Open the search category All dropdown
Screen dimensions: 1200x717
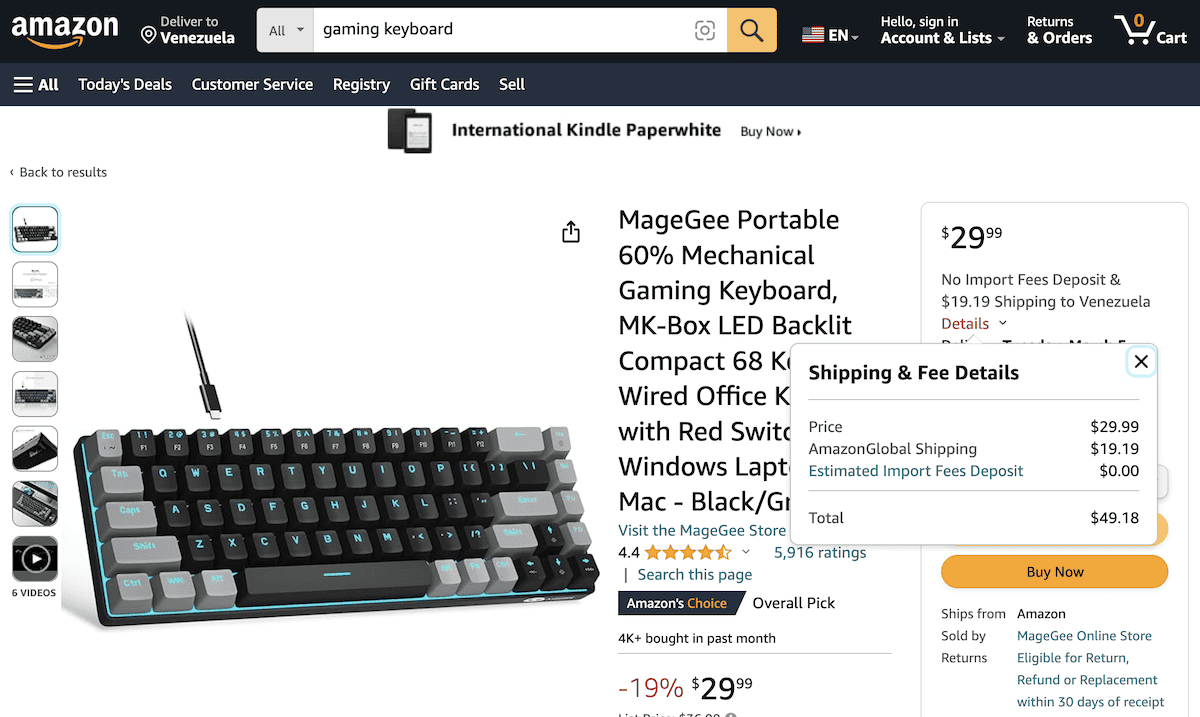[284, 30]
